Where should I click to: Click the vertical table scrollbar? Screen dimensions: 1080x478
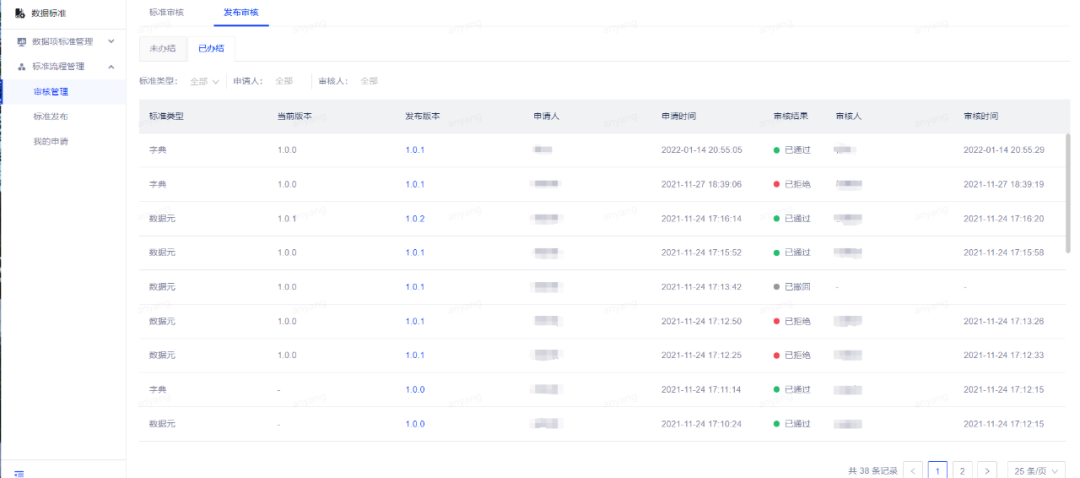1068,194
